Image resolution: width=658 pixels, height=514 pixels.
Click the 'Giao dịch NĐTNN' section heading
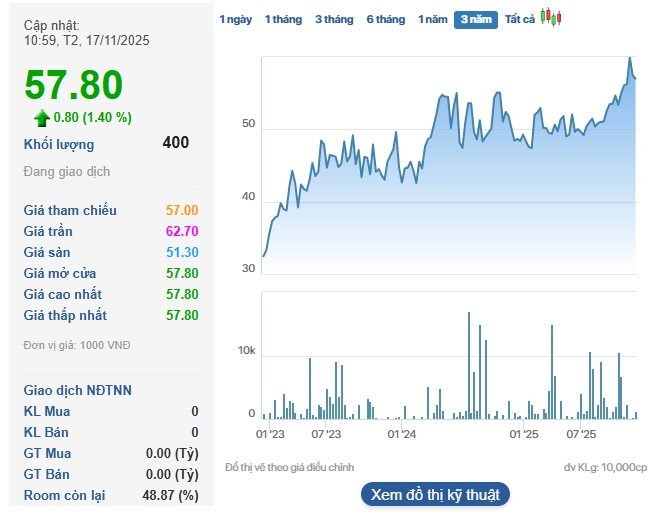78,390
